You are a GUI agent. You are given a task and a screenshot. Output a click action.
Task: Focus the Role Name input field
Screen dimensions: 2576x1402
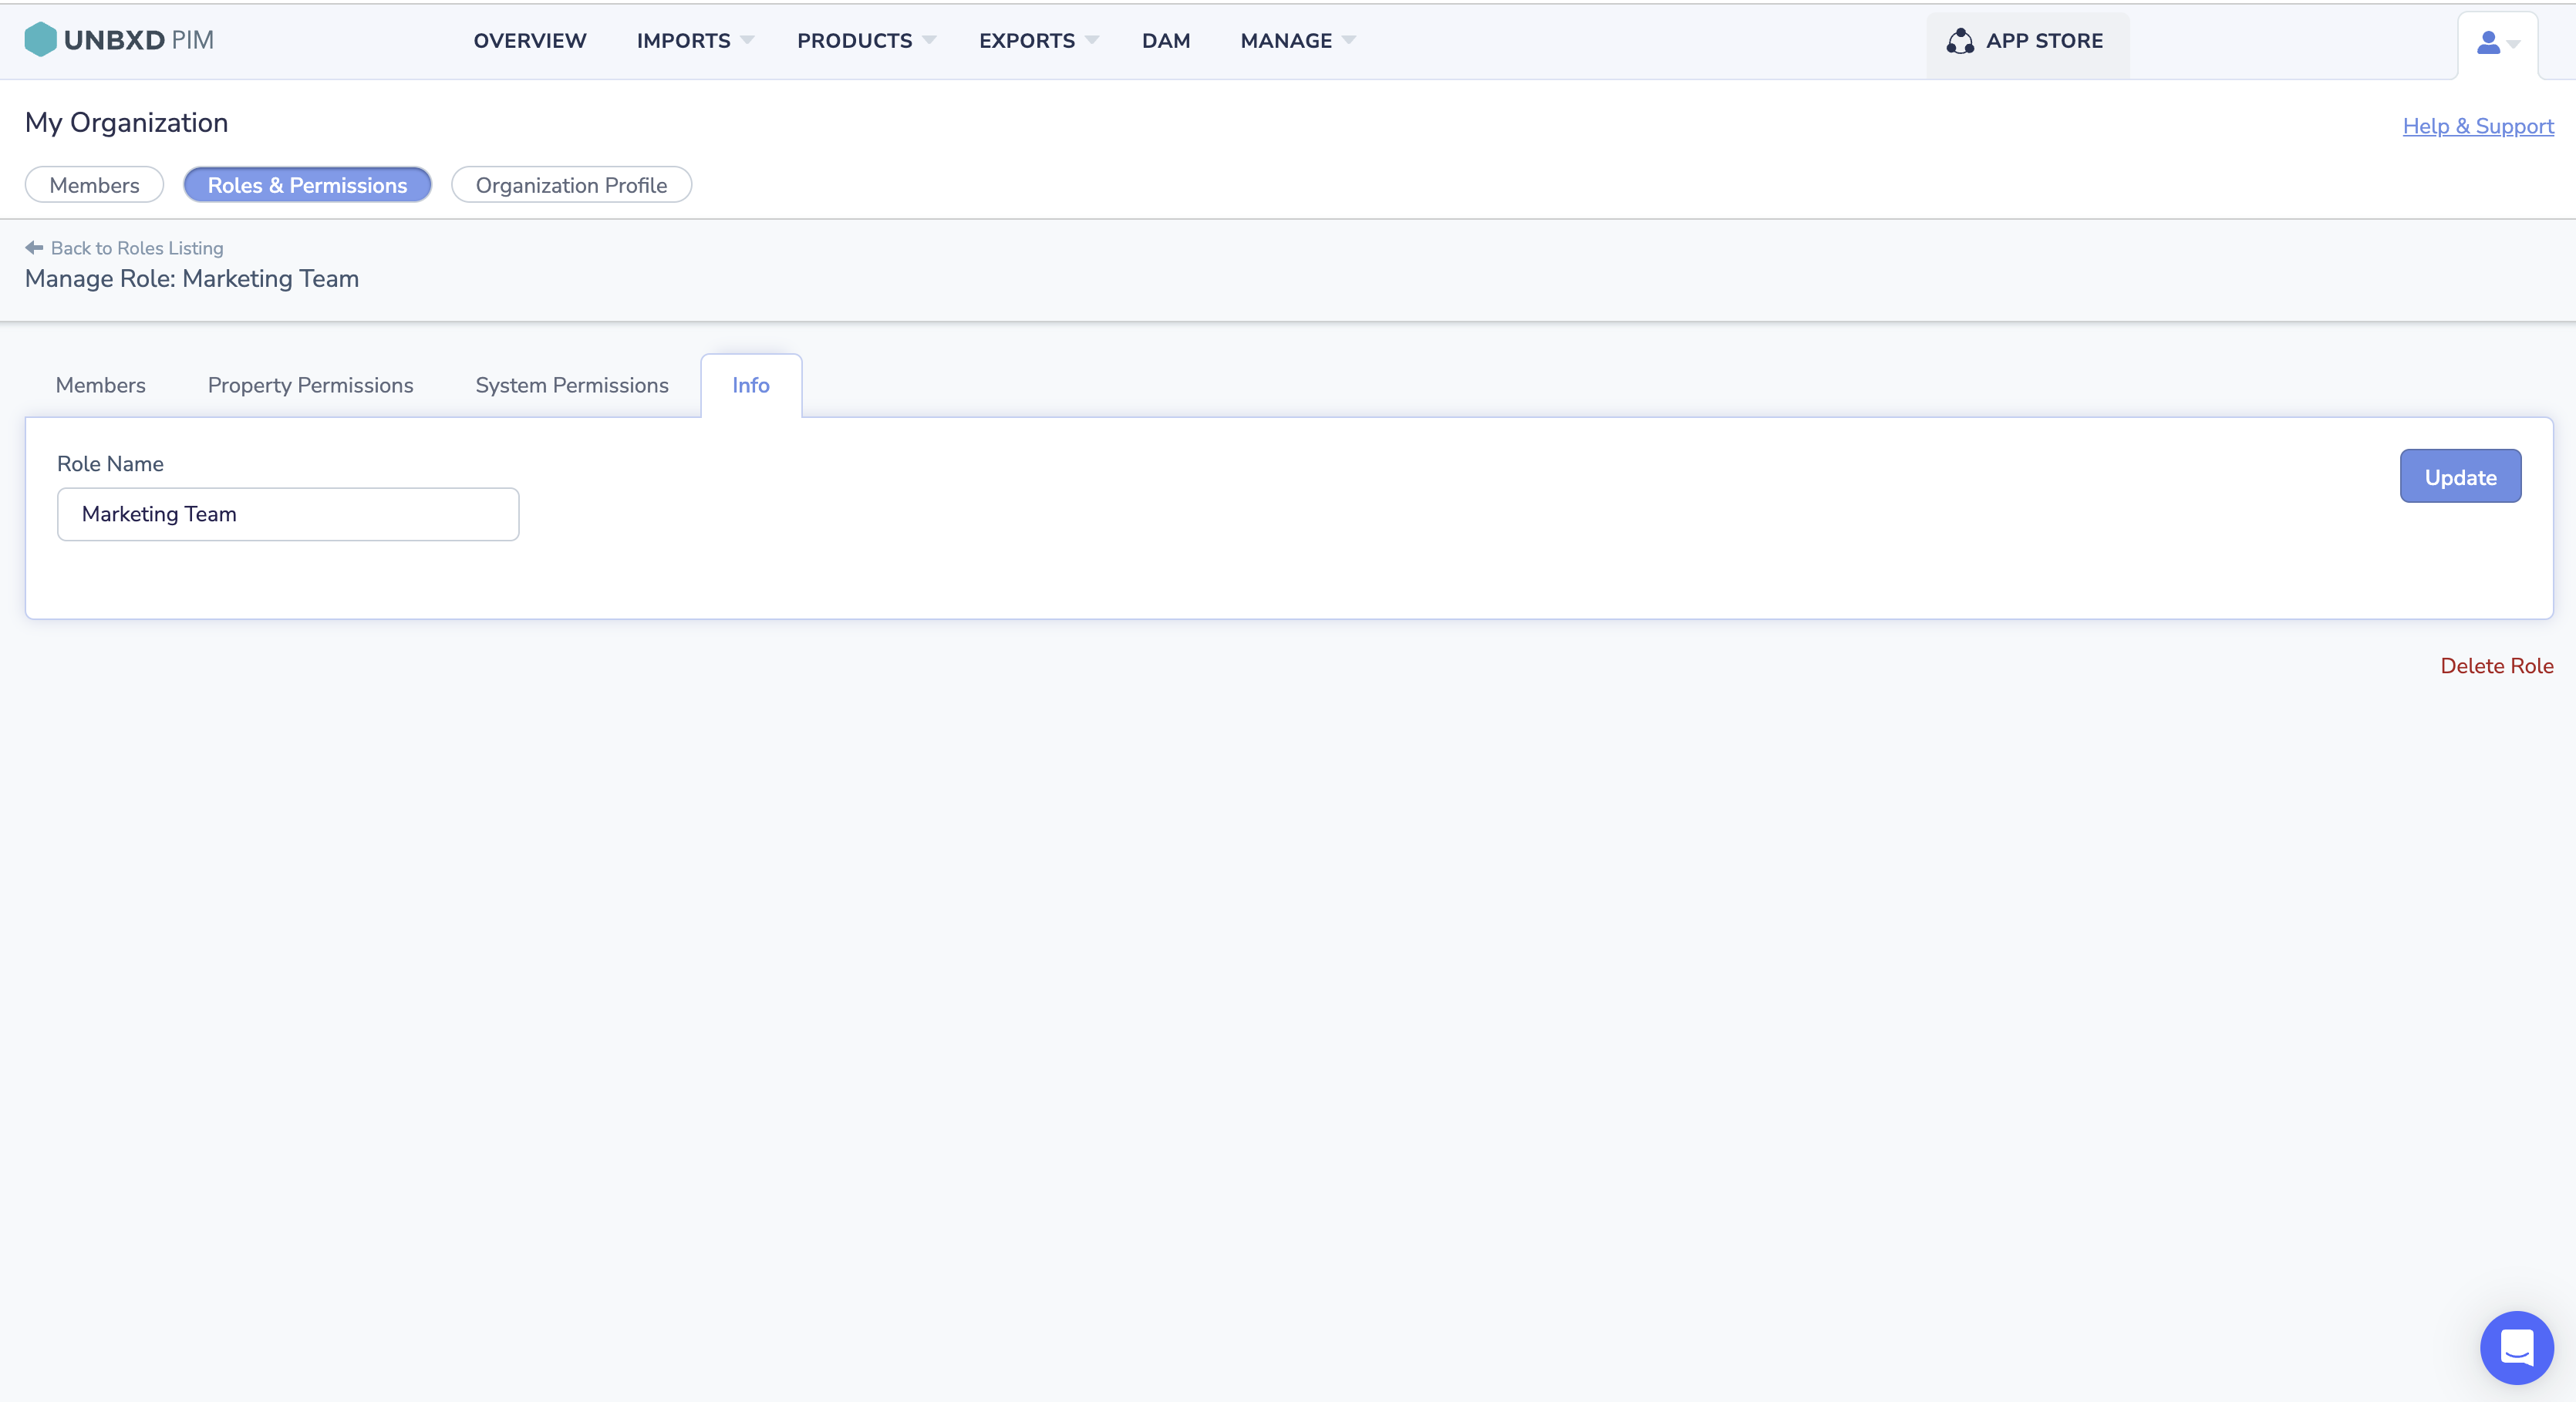[x=288, y=514]
